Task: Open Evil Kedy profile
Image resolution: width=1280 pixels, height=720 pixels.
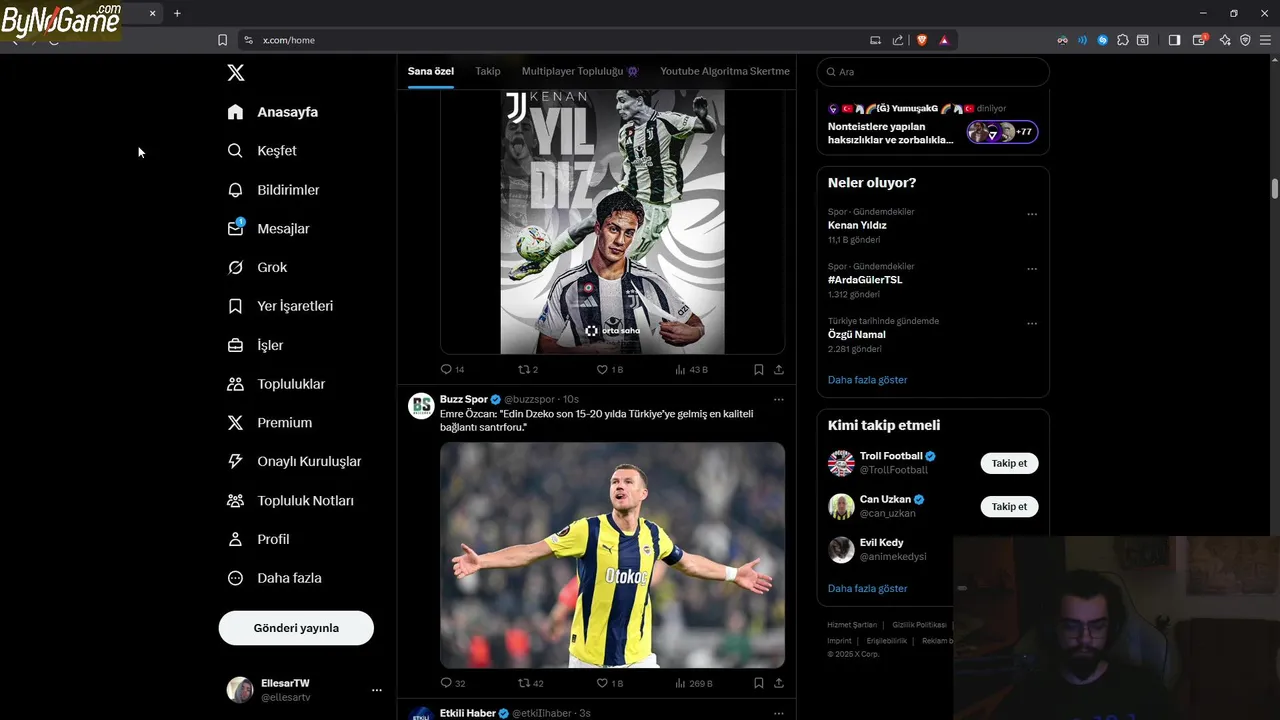Action: pos(882,543)
